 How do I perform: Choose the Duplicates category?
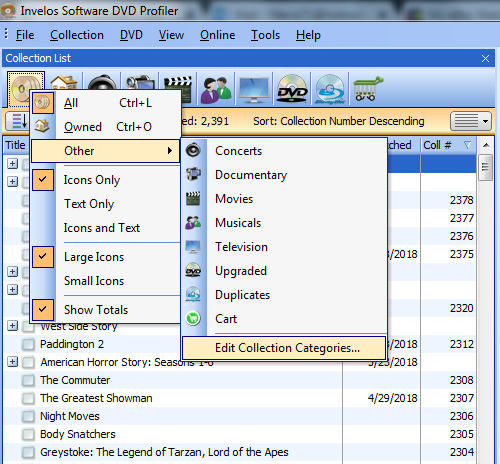pos(242,295)
